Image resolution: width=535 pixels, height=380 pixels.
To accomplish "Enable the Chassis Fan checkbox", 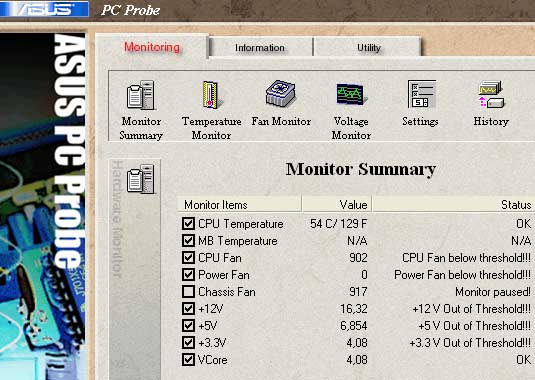I will [x=188, y=292].
